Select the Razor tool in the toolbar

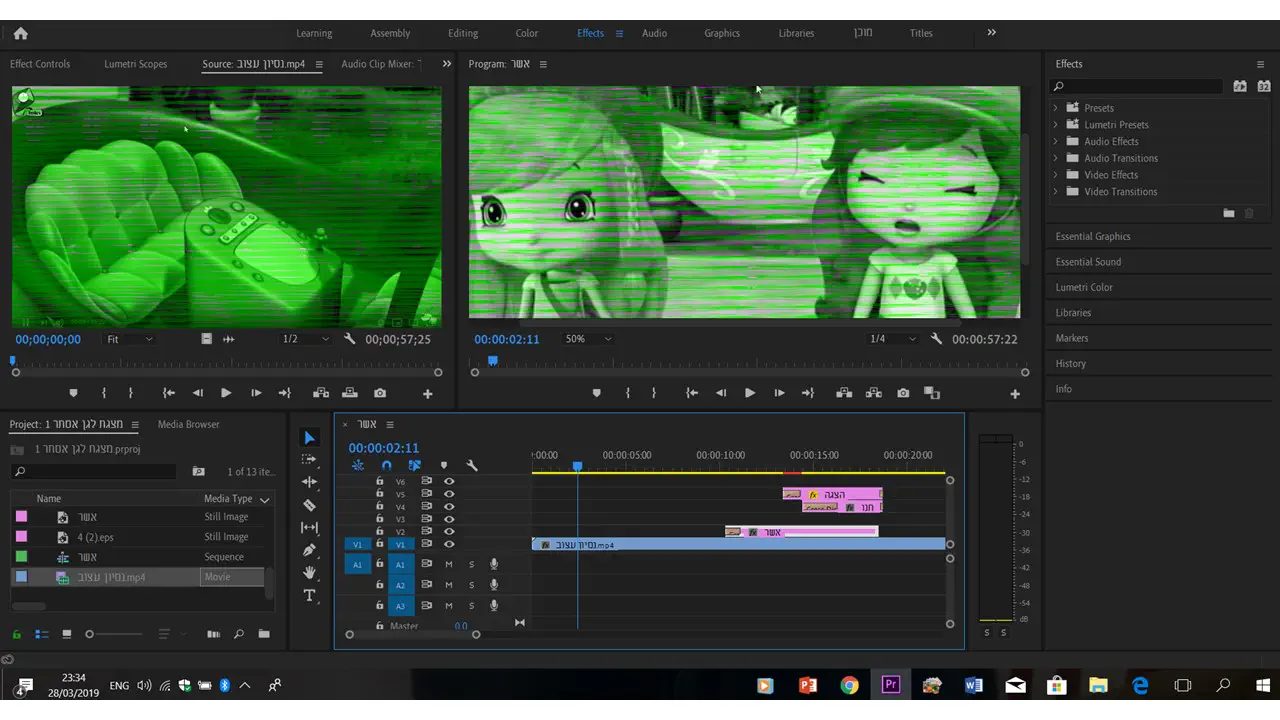pos(309,505)
